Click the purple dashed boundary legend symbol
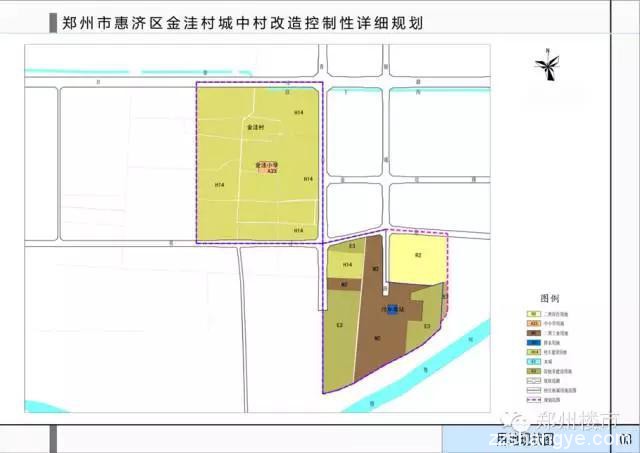Image resolution: width=640 pixels, height=453 pixels. pyautogui.click(x=533, y=400)
